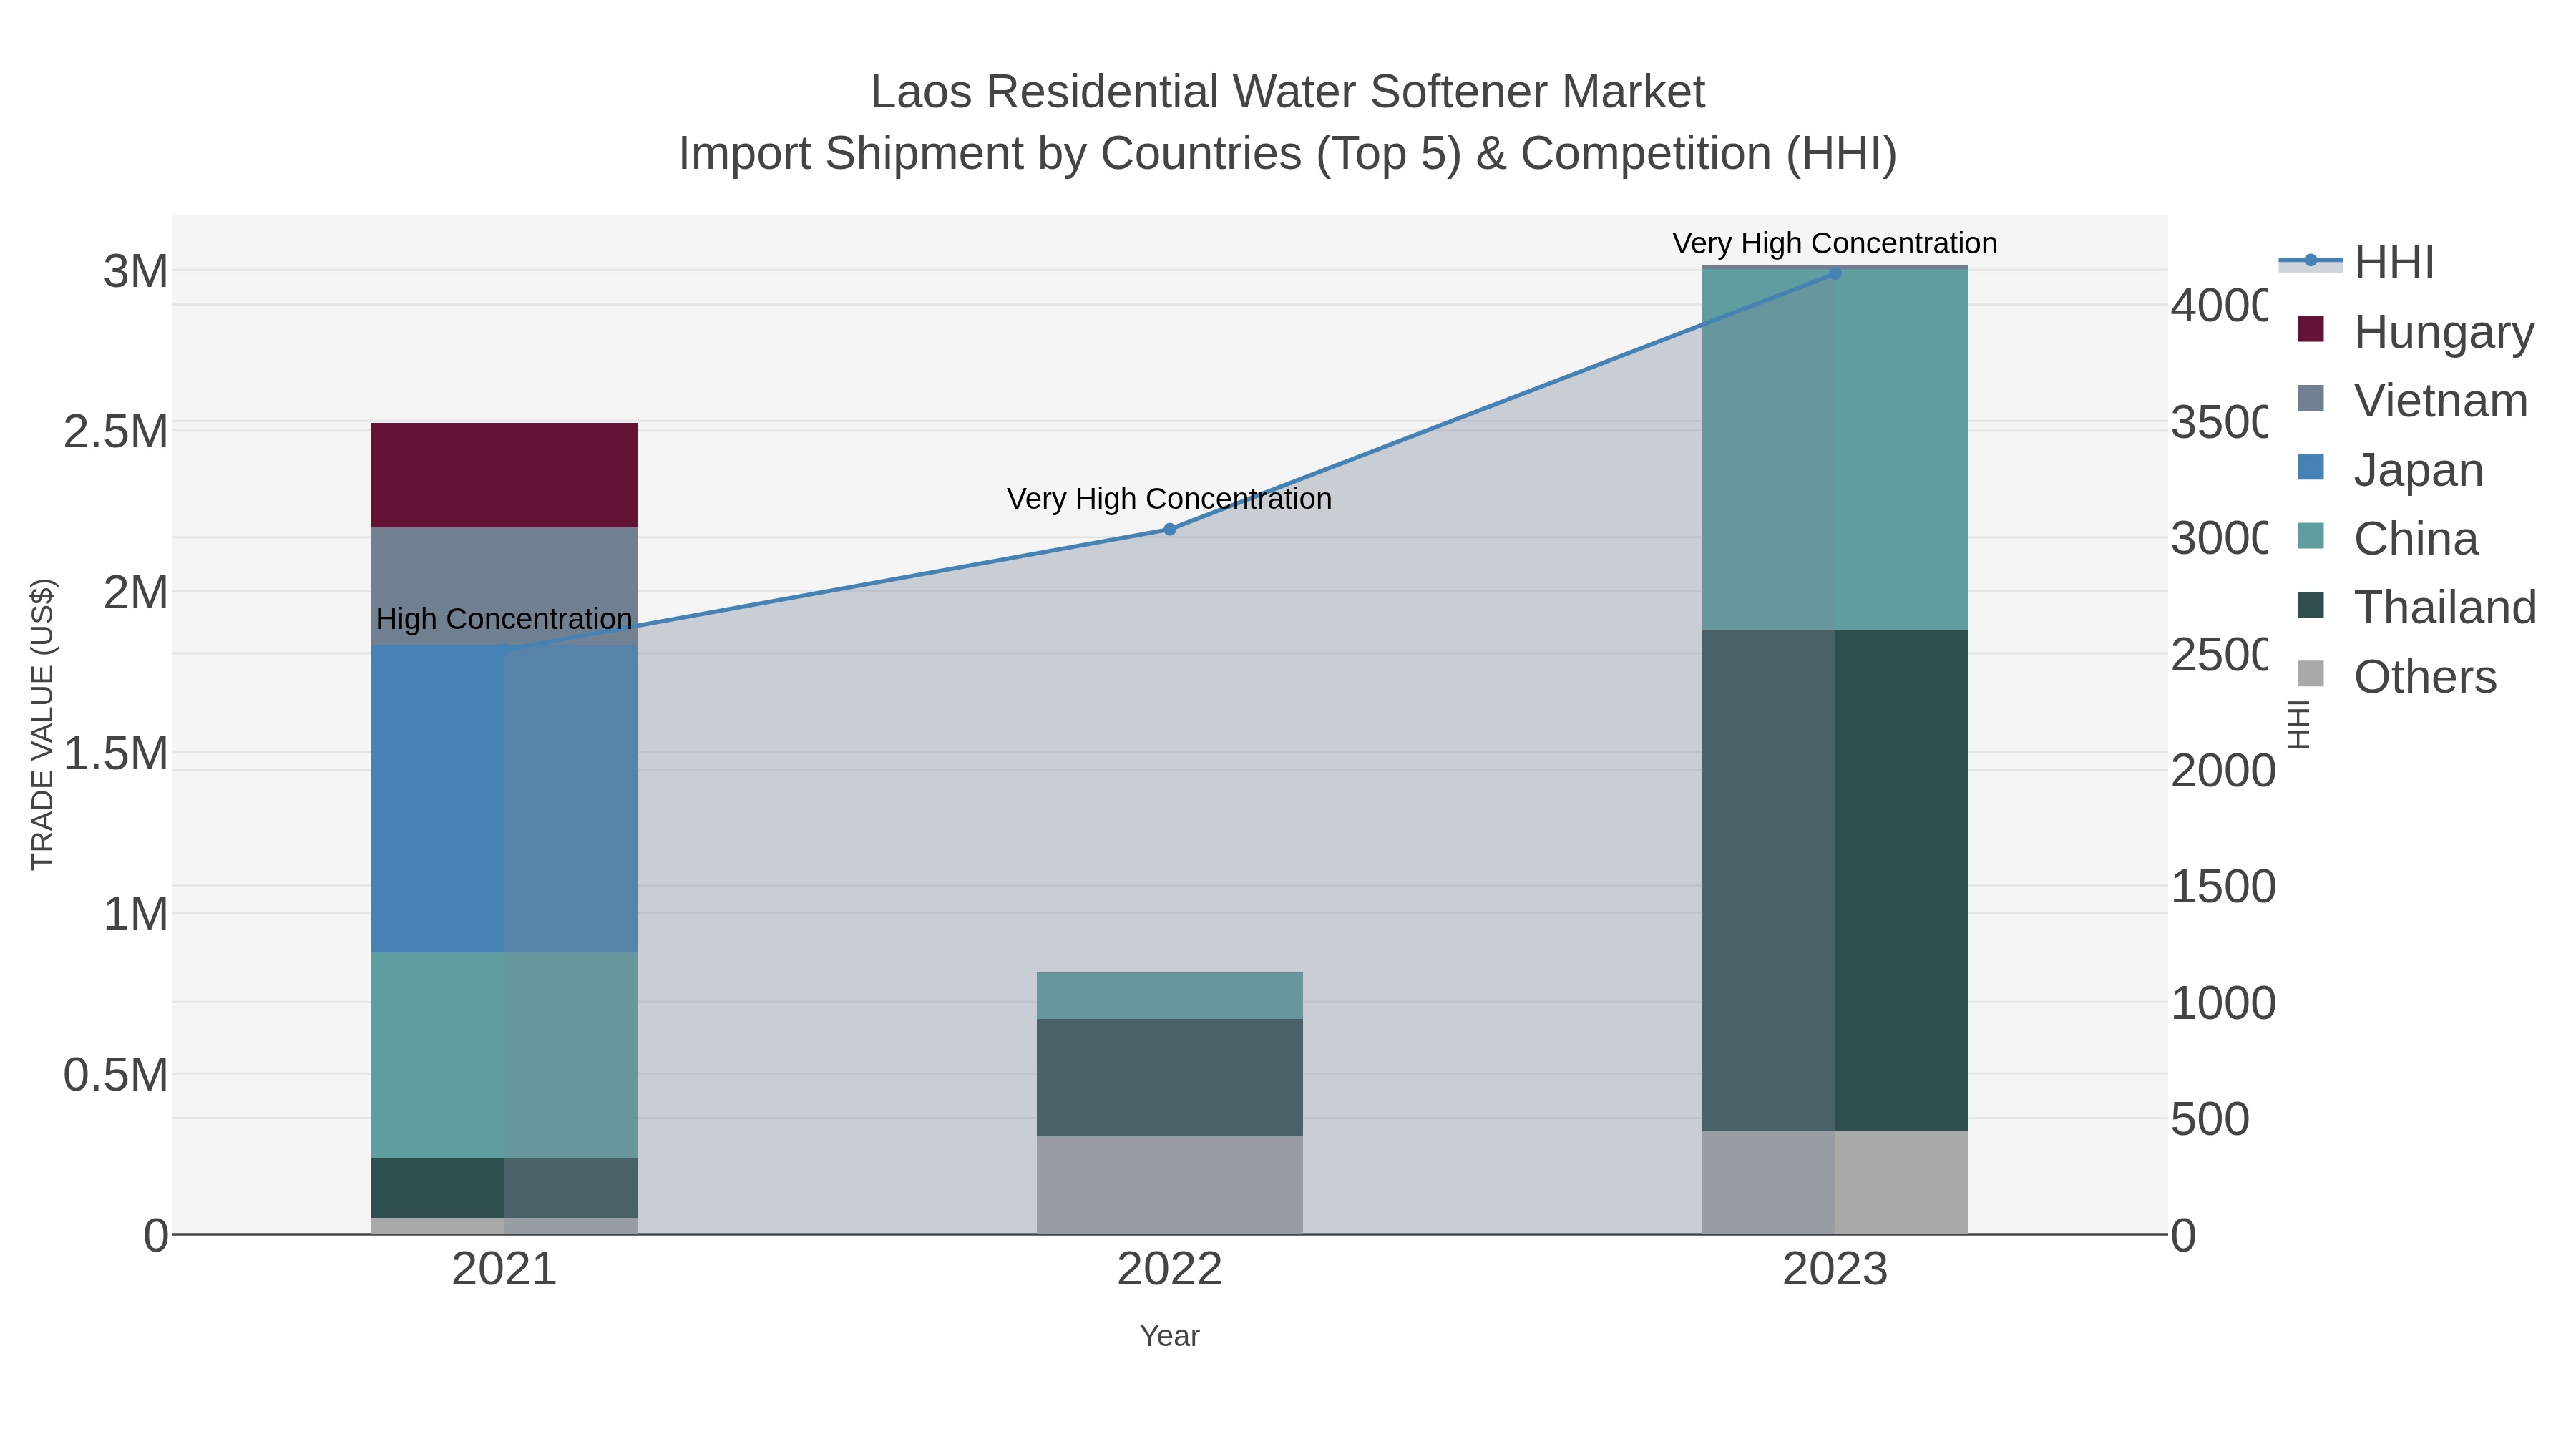Click the '2000' HHI axis tick

2223,771
